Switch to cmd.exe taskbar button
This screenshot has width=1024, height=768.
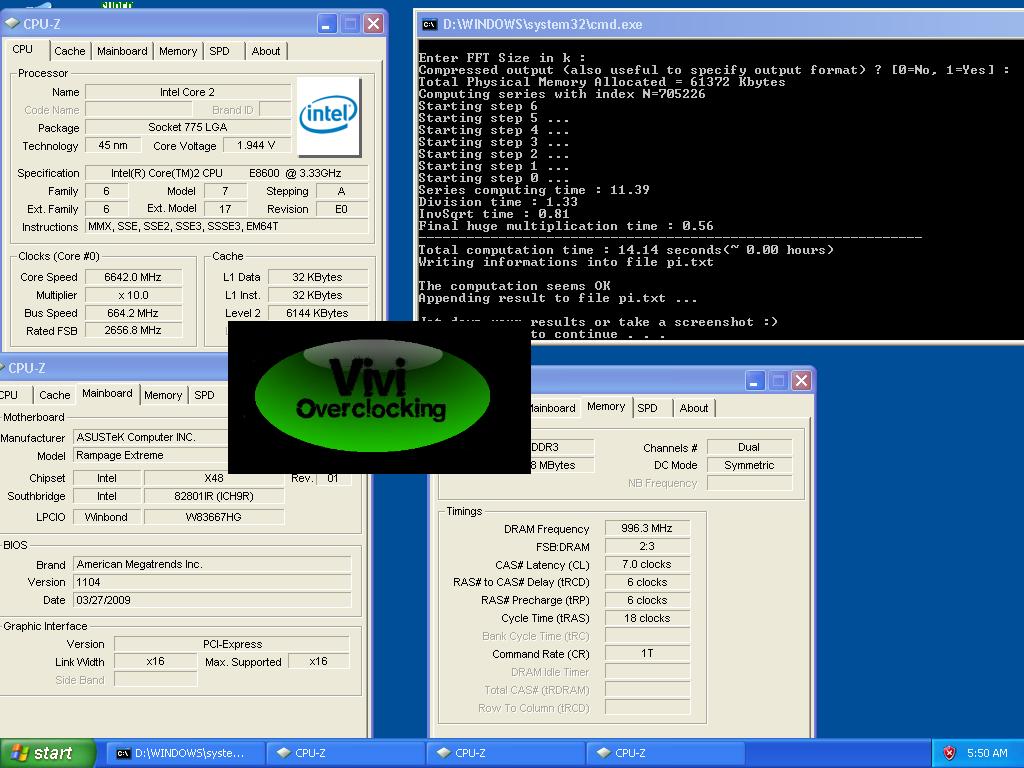tap(185, 753)
